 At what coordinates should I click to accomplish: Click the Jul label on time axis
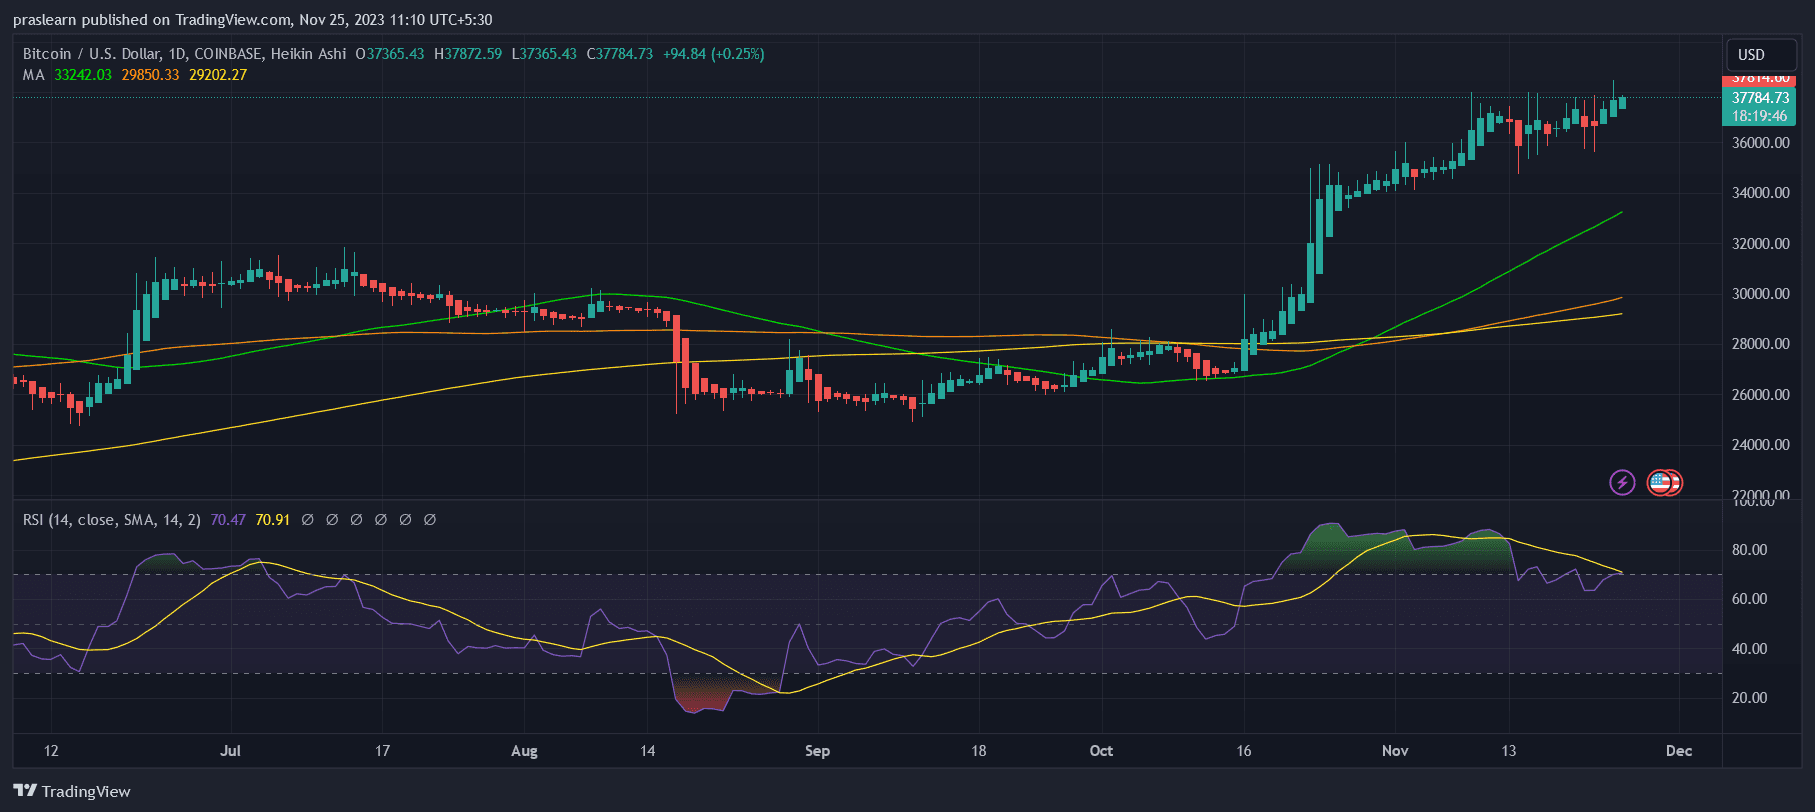230,751
